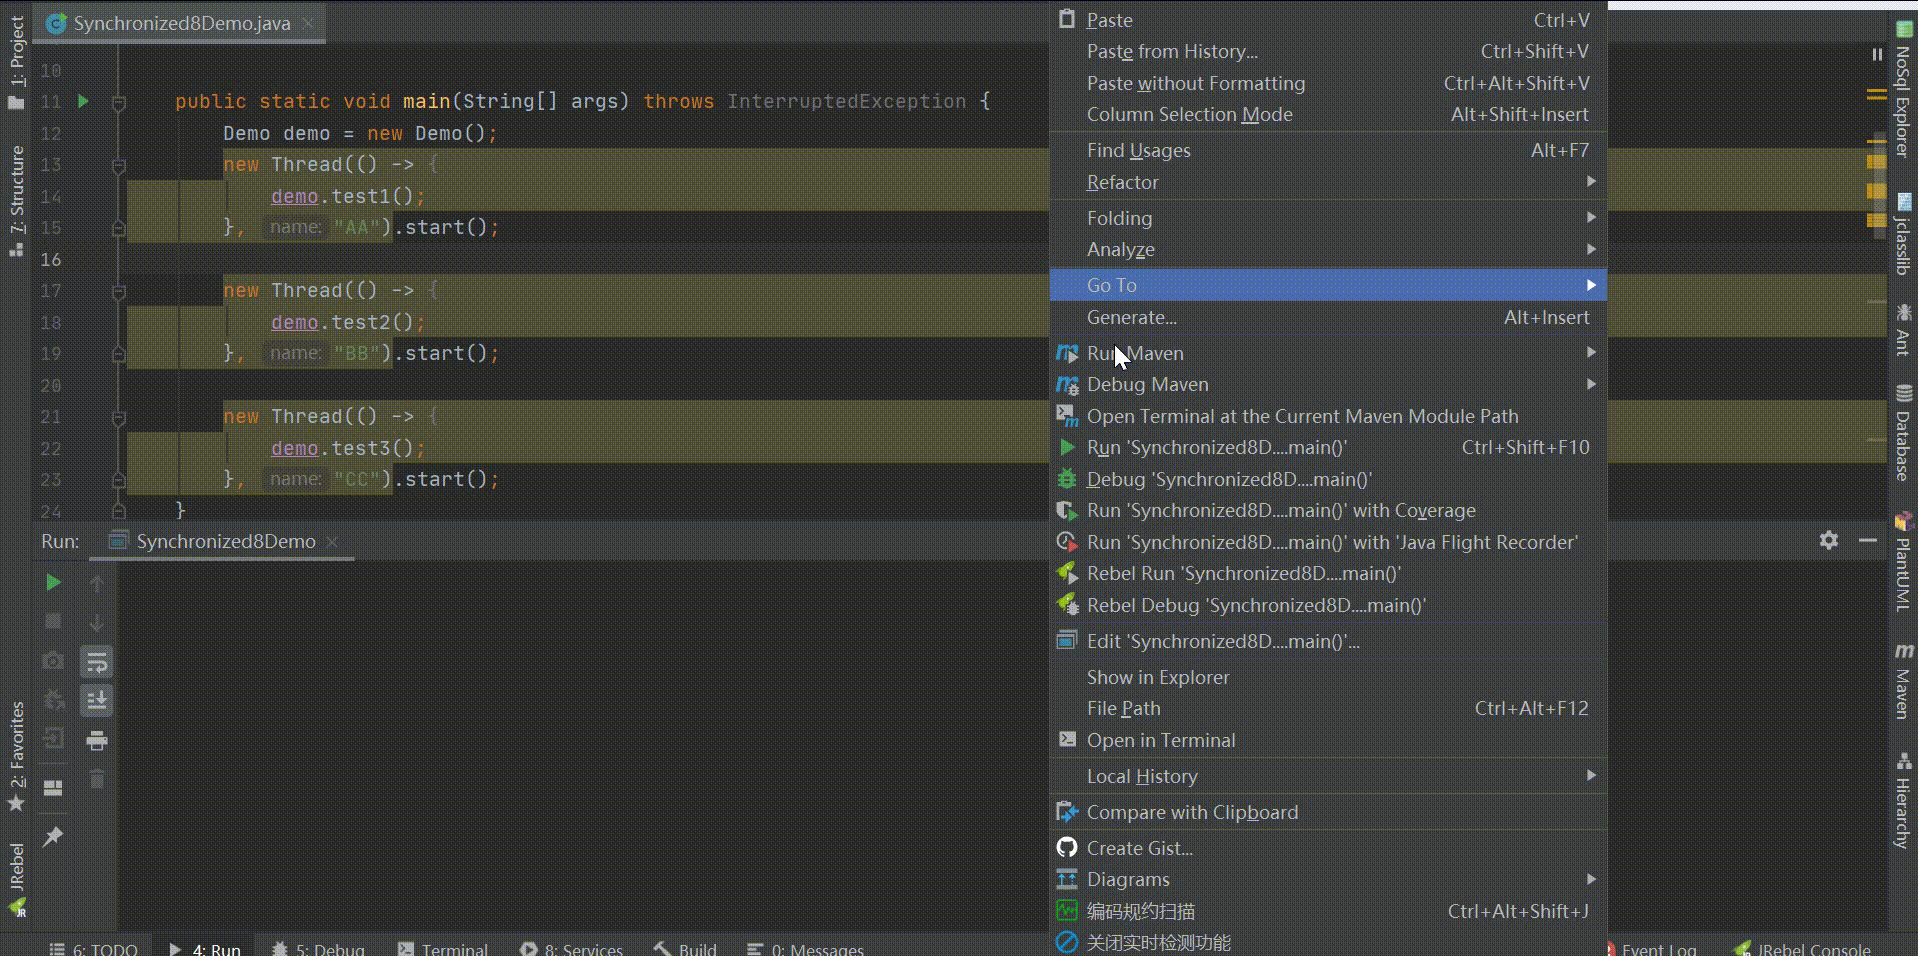
Task: Open the jclasslib side panel
Action: click(1902, 234)
